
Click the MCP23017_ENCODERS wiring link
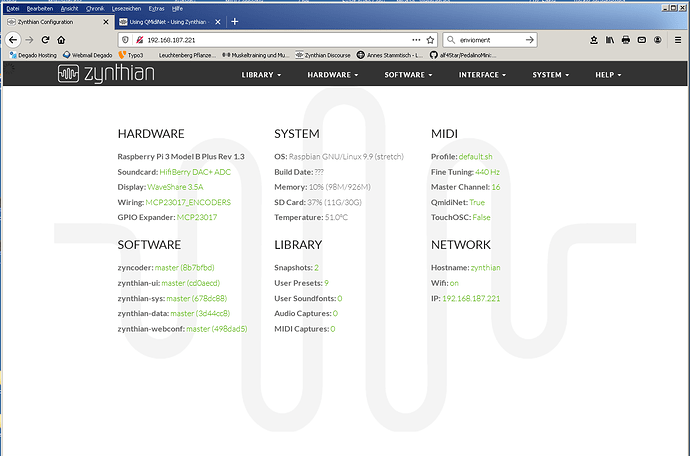(x=188, y=202)
